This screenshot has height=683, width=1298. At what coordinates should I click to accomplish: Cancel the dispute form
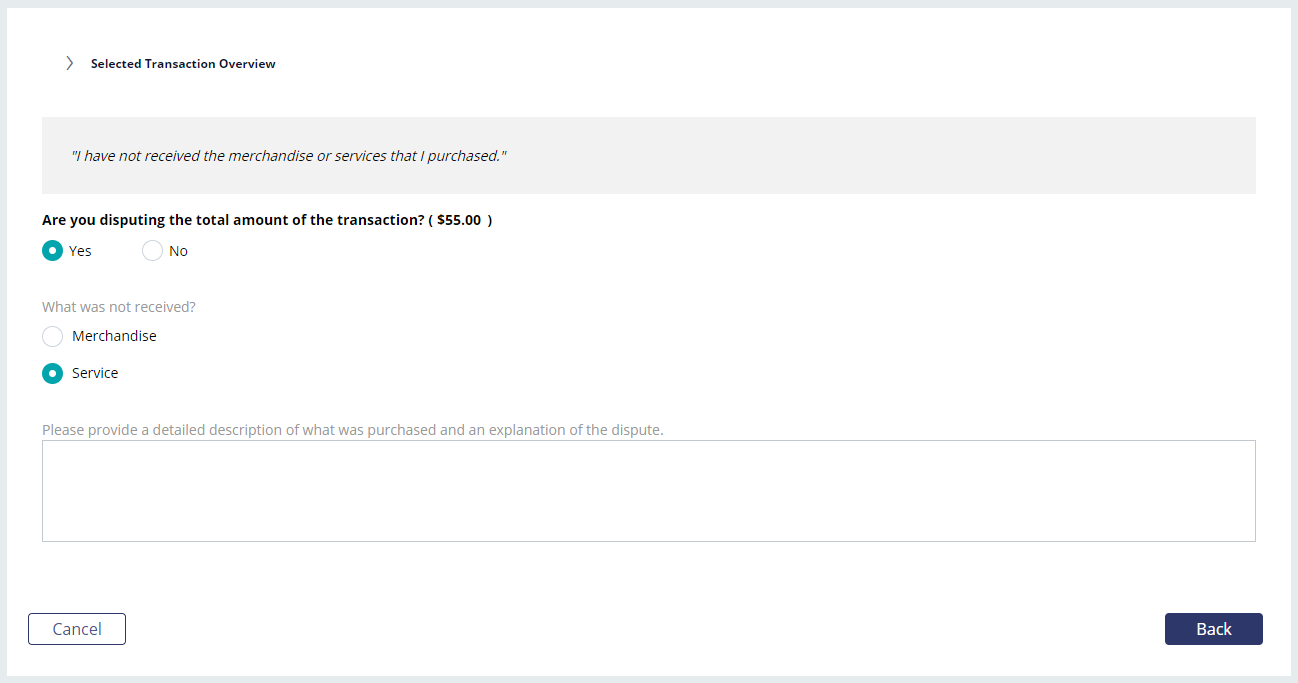pos(77,629)
